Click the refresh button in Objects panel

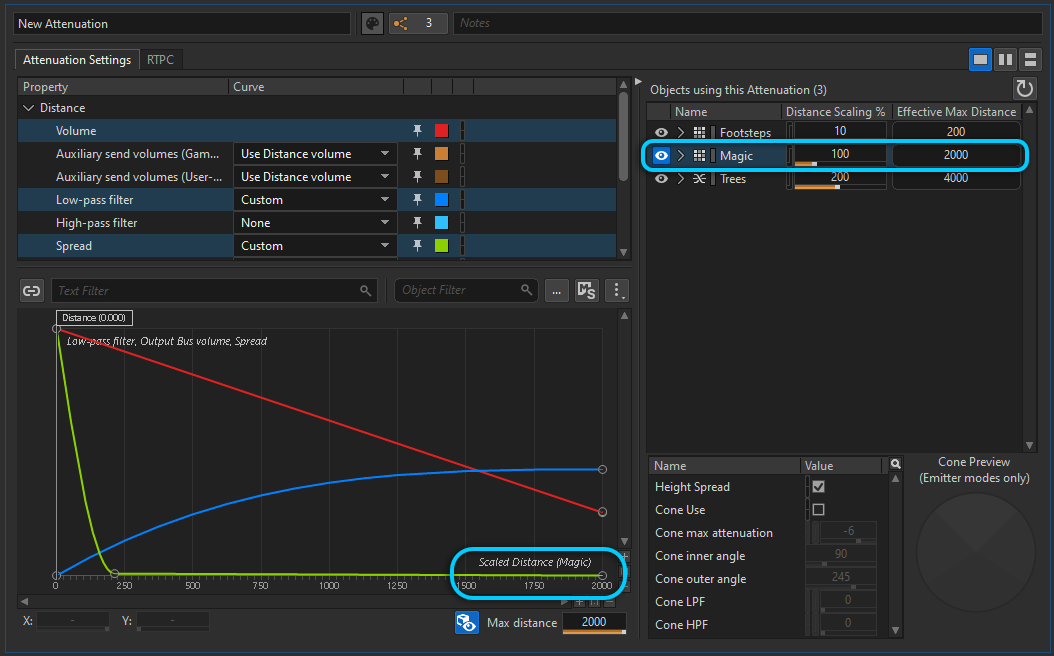tap(1024, 89)
